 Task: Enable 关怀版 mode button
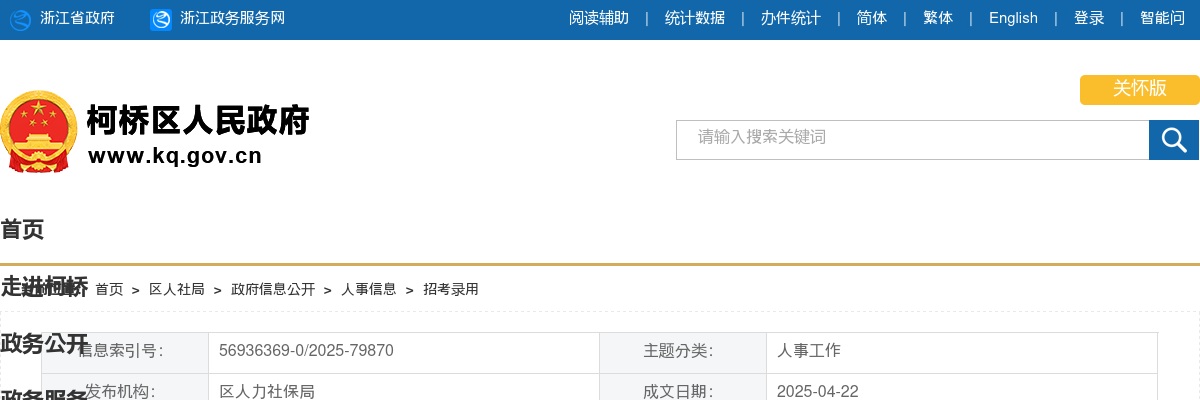[1140, 89]
